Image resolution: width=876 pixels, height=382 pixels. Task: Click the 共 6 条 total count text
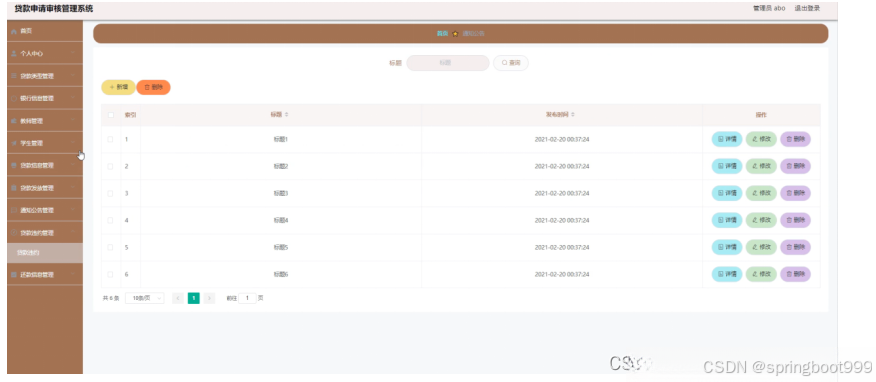click(x=111, y=298)
